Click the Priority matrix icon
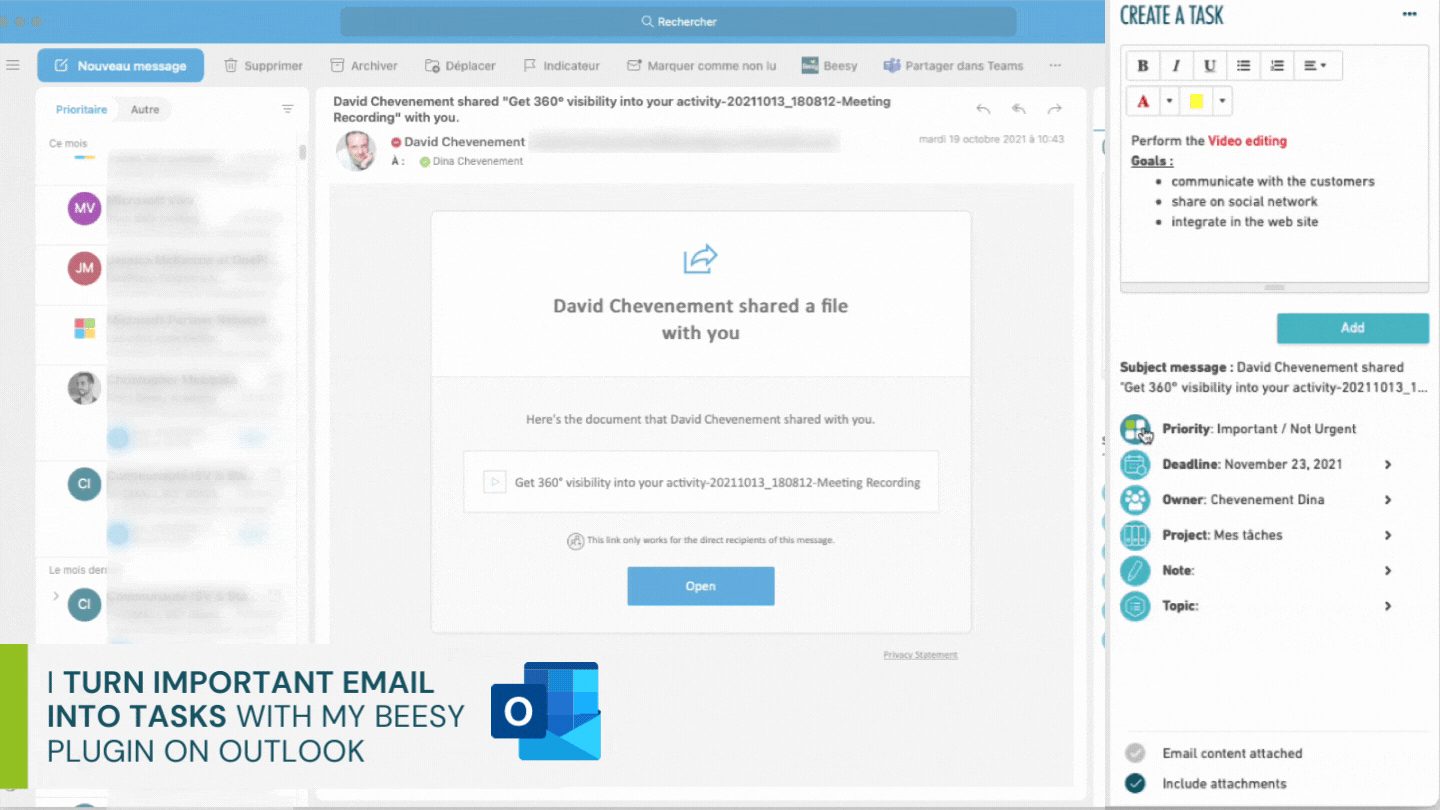1440x810 pixels. 1135,429
